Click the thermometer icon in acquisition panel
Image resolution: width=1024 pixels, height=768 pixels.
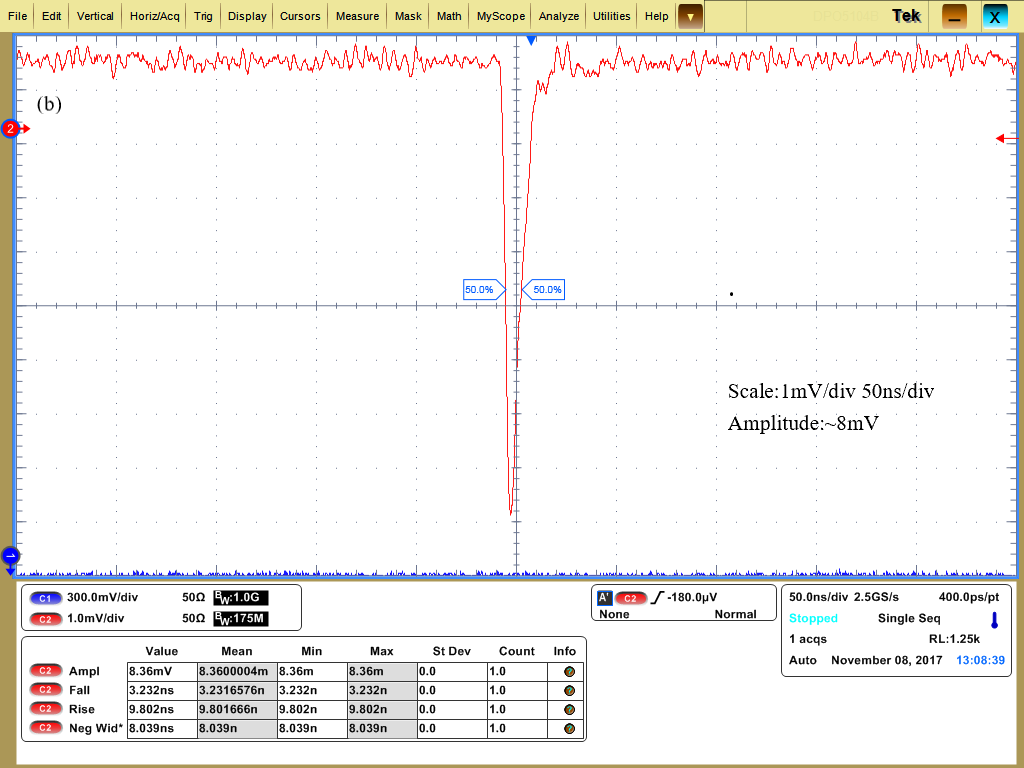(x=995, y=620)
